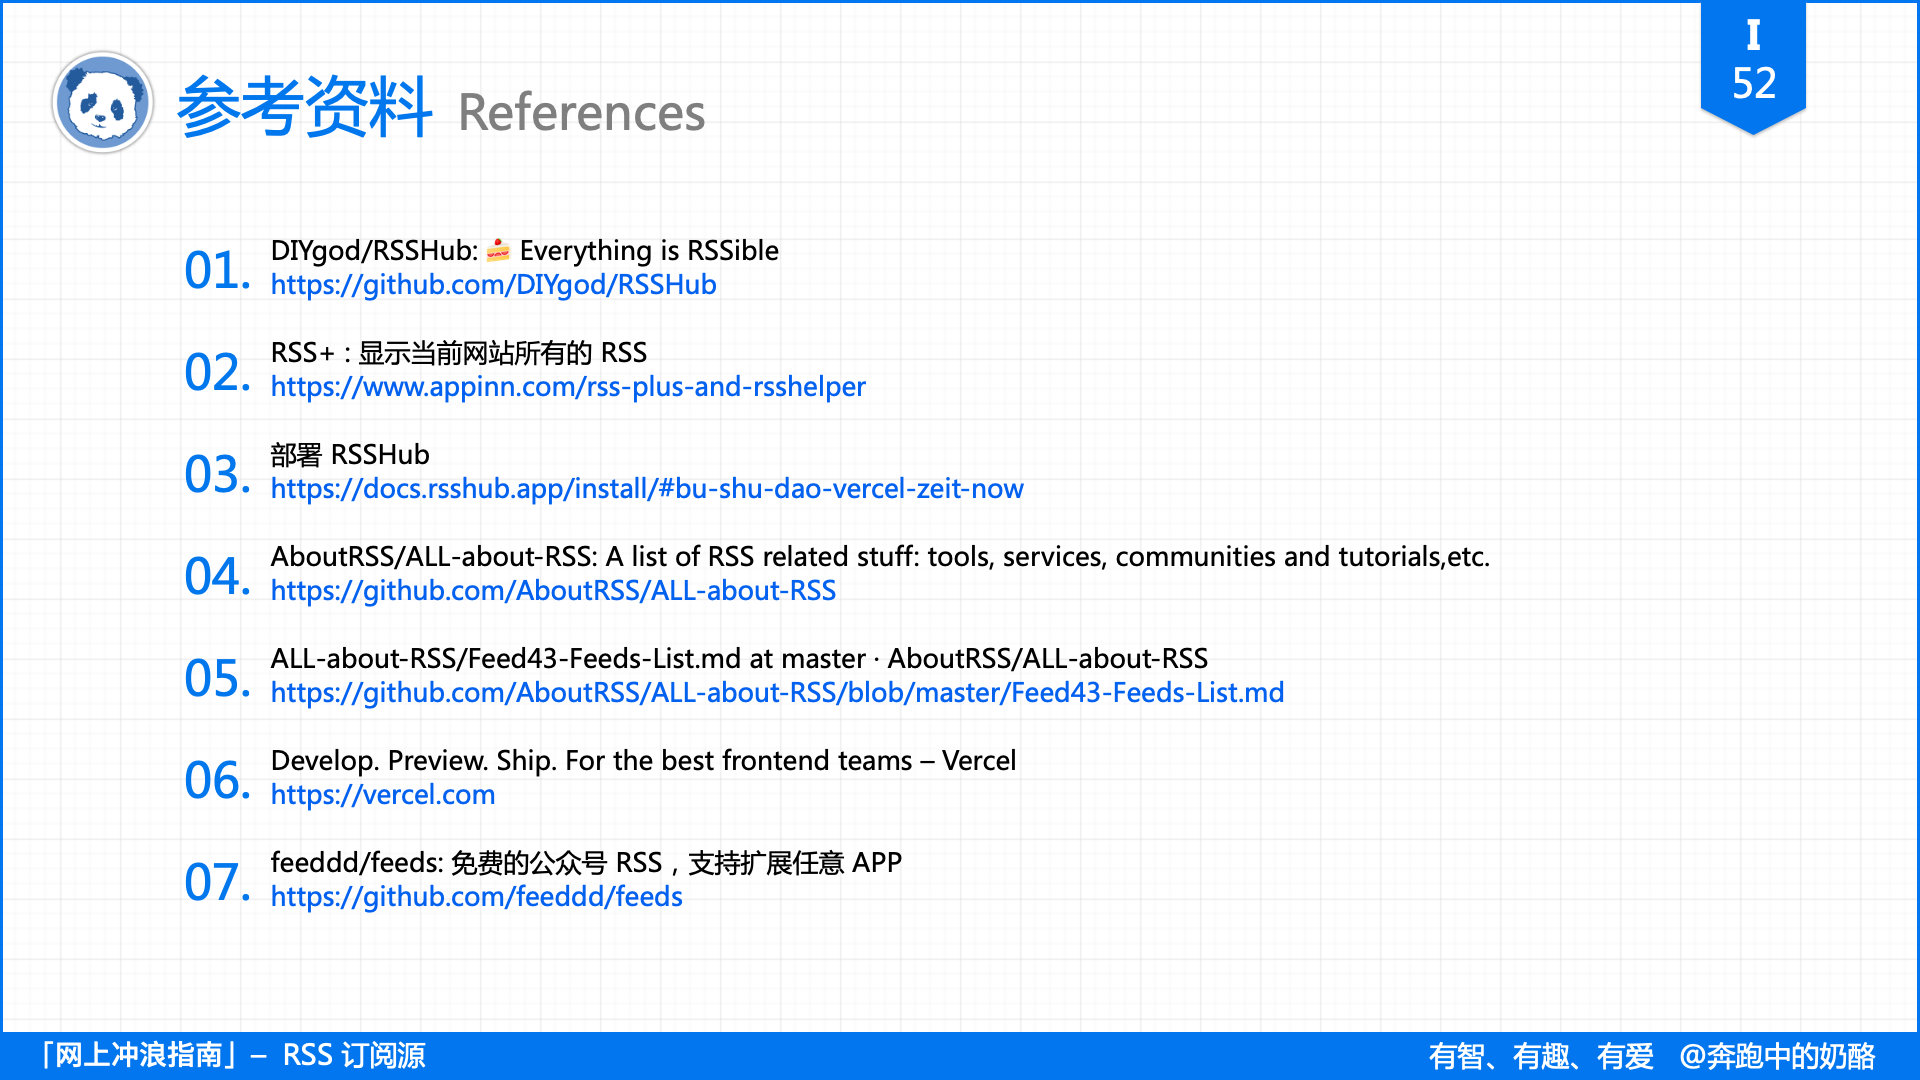Screen dimensions: 1920x1080
Task: Open the github.com/DIYgod/RSSHub link
Action: click(493, 285)
